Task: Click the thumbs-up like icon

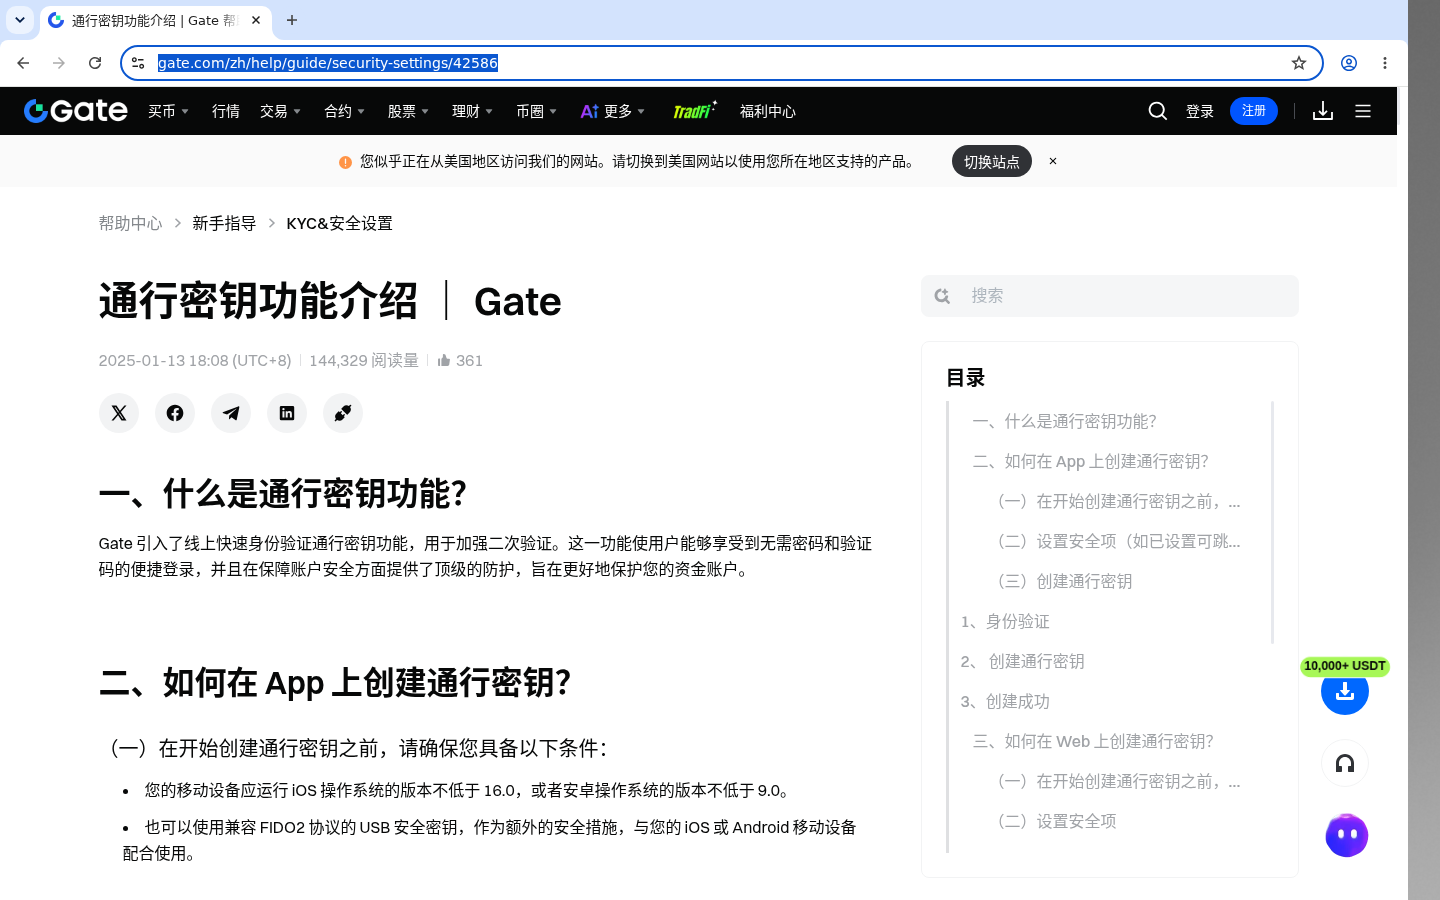Action: click(444, 360)
